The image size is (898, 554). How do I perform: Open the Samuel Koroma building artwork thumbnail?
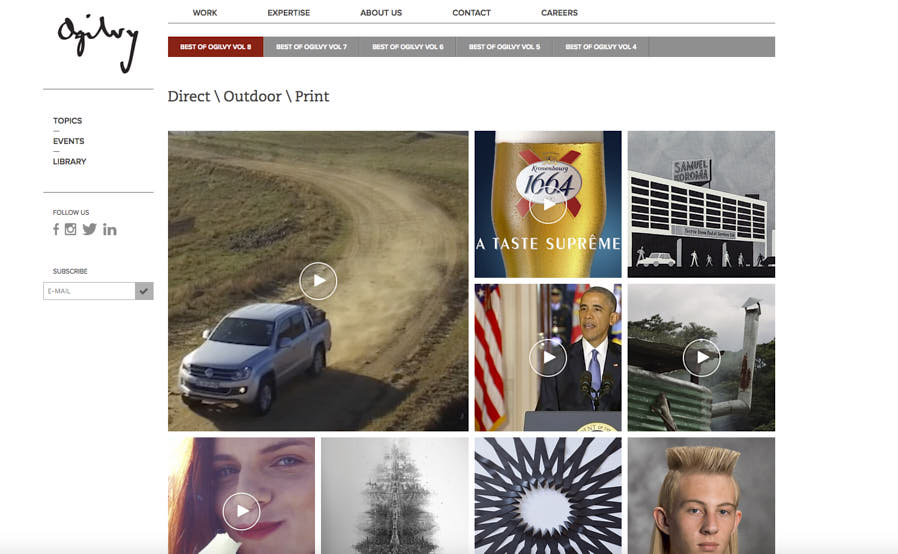[701, 205]
